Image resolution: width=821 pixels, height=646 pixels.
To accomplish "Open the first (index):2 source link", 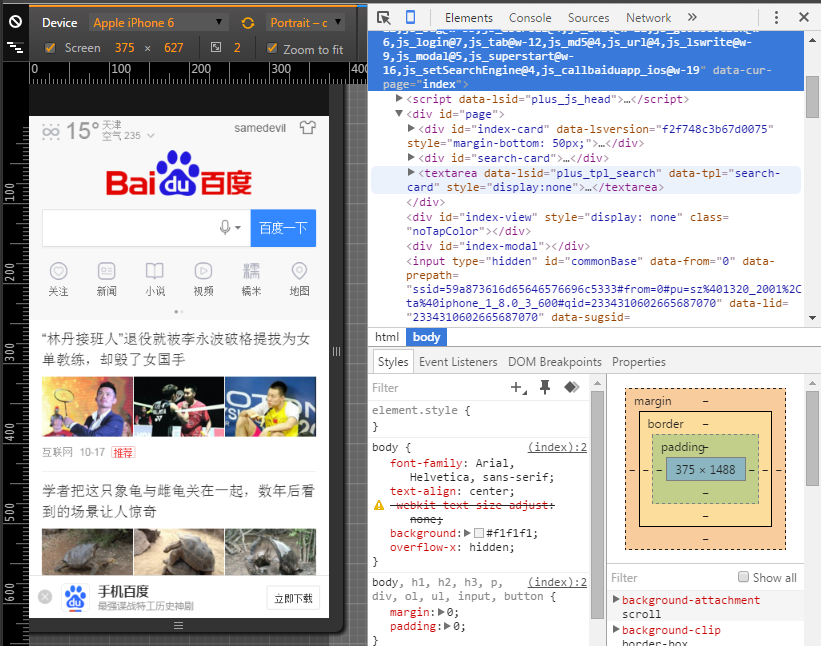I will [557, 447].
